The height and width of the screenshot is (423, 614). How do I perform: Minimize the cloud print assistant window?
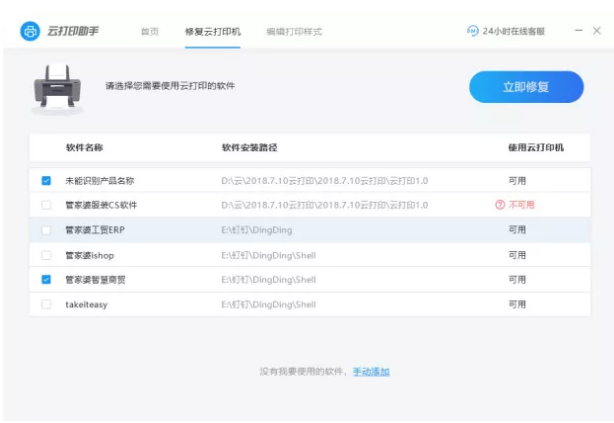(578, 31)
